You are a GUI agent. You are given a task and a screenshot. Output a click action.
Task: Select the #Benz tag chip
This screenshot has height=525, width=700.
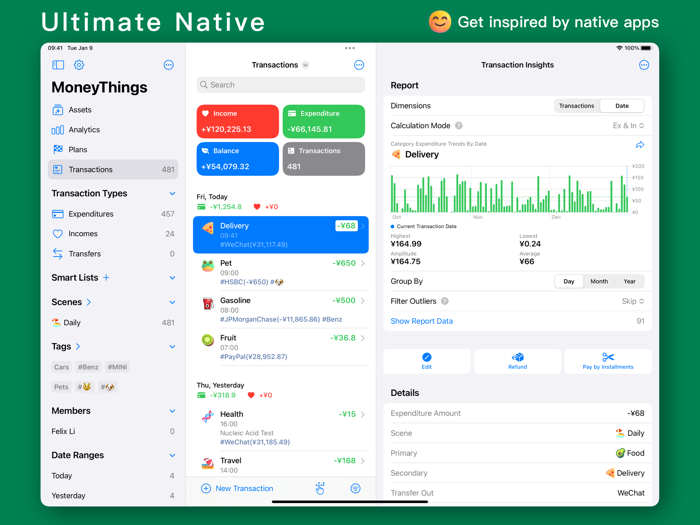[x=88, y=367]
